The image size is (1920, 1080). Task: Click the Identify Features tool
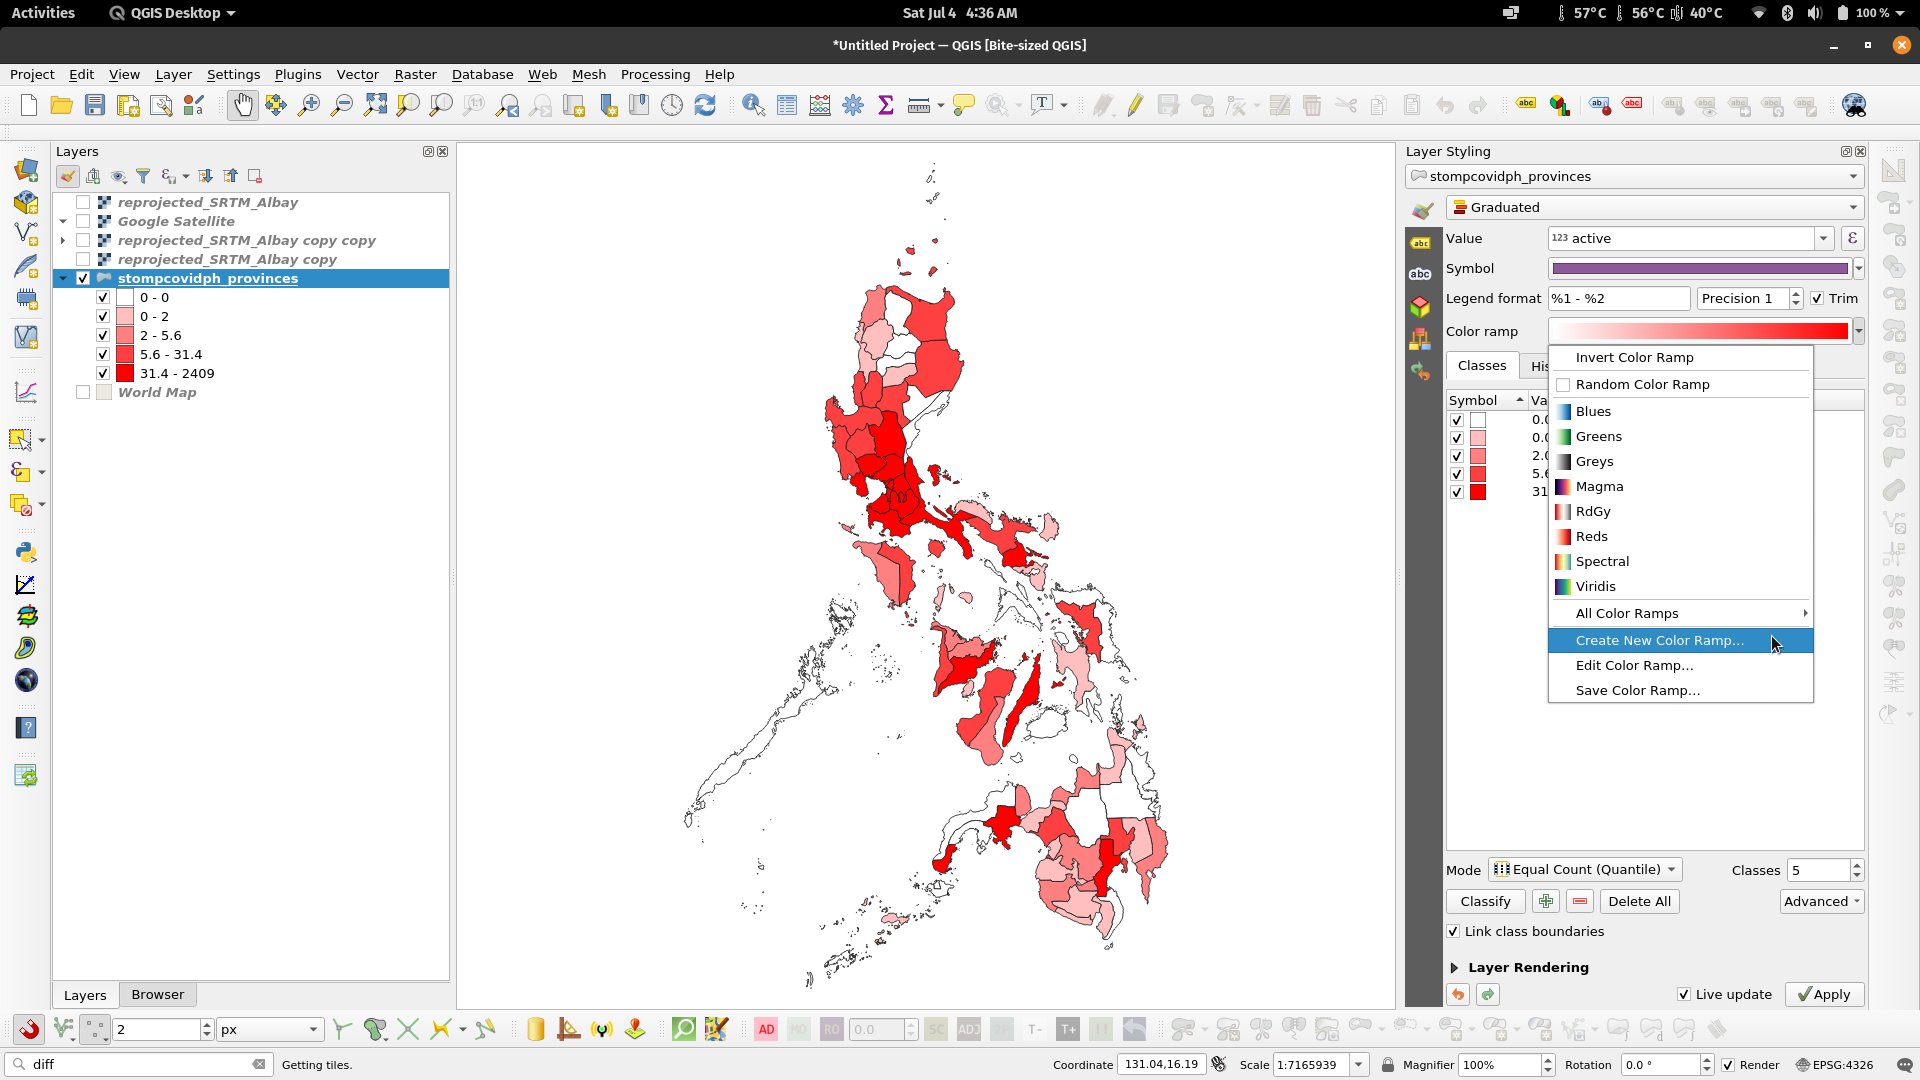point(753,105)
